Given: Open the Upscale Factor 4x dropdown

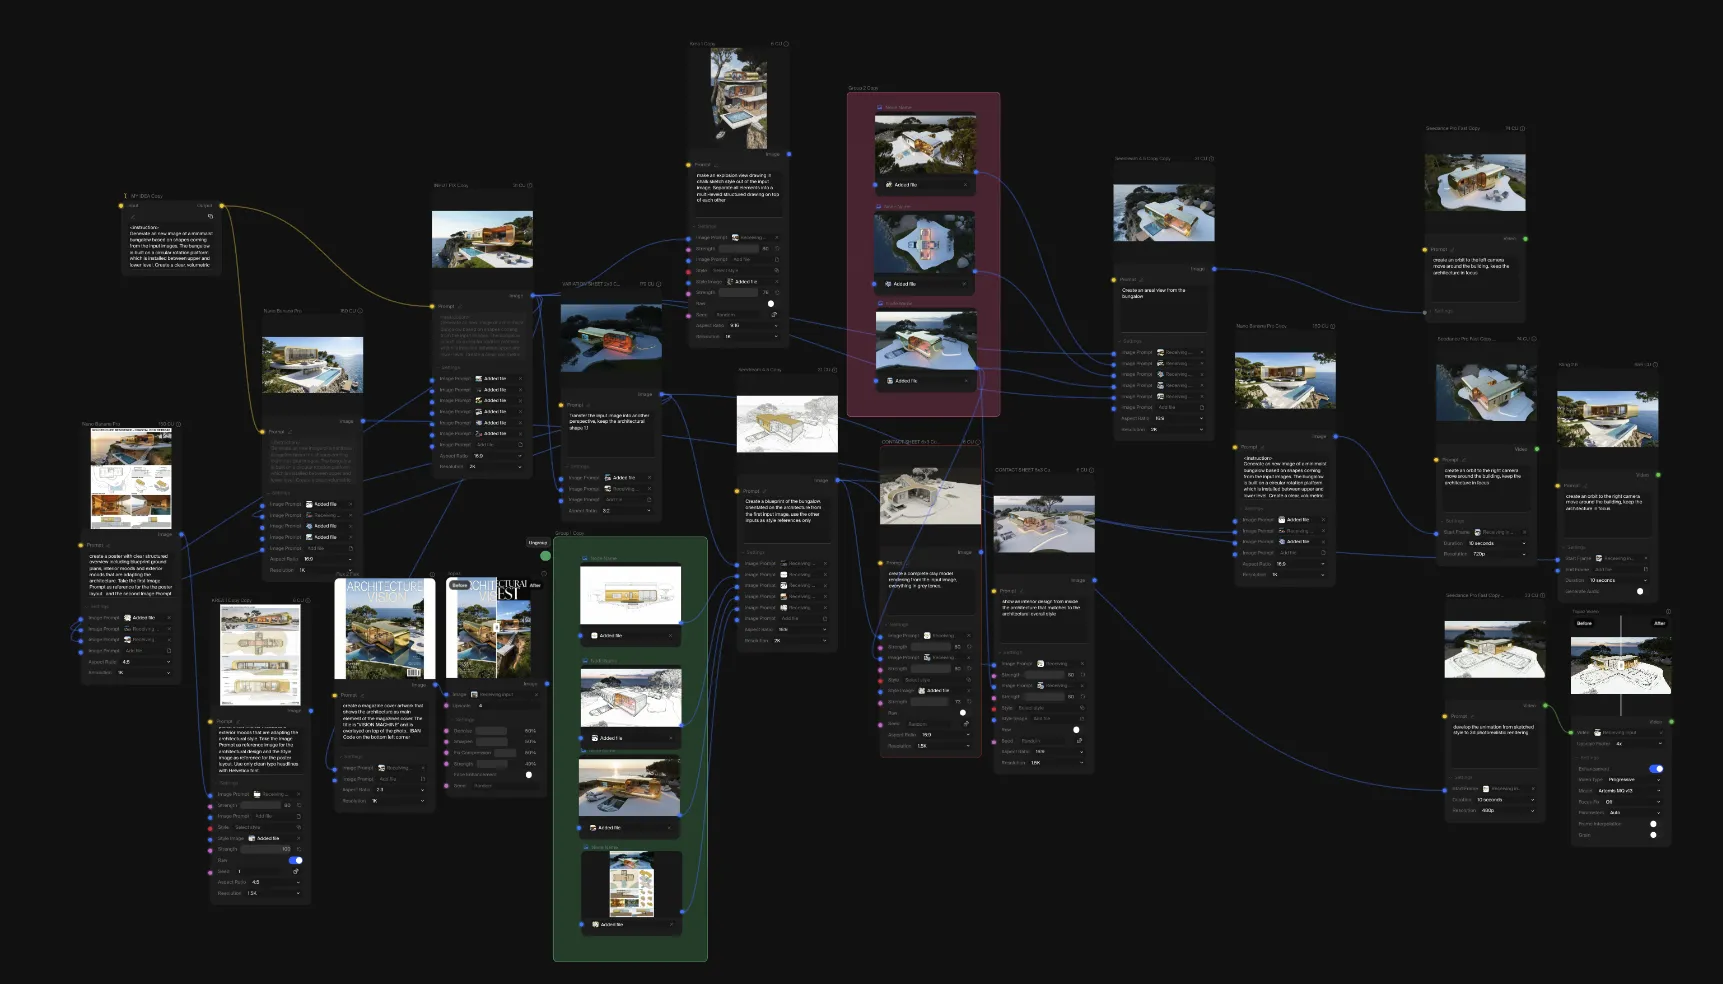Looking at the screenshot, I should point(1637,744).
